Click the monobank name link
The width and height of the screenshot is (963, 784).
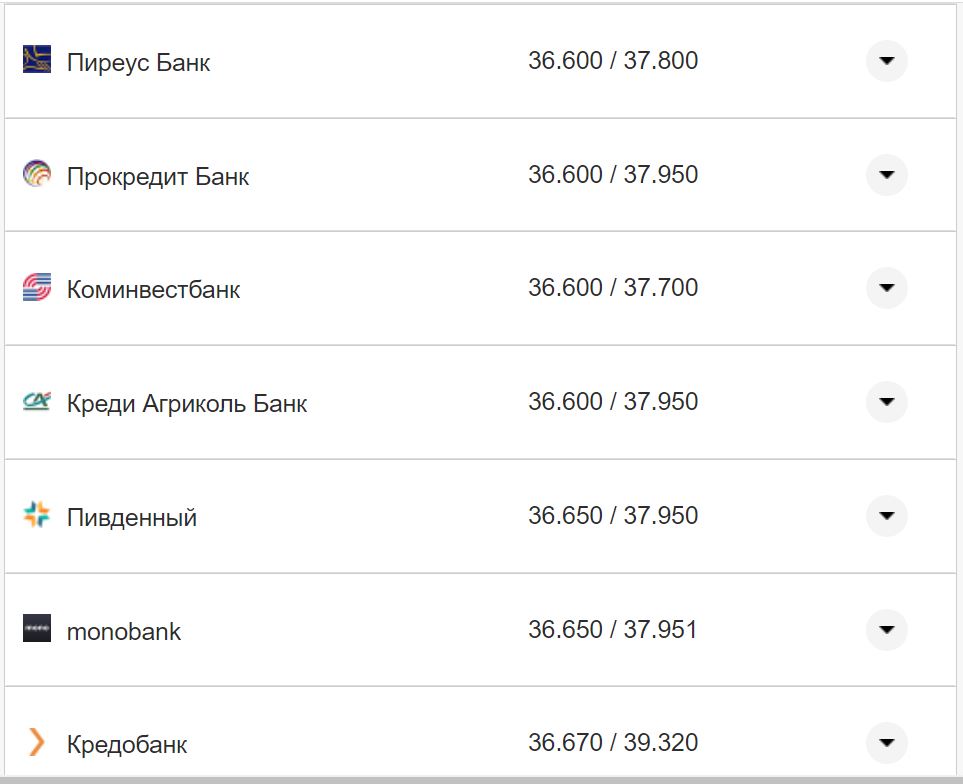coord(122,631)
